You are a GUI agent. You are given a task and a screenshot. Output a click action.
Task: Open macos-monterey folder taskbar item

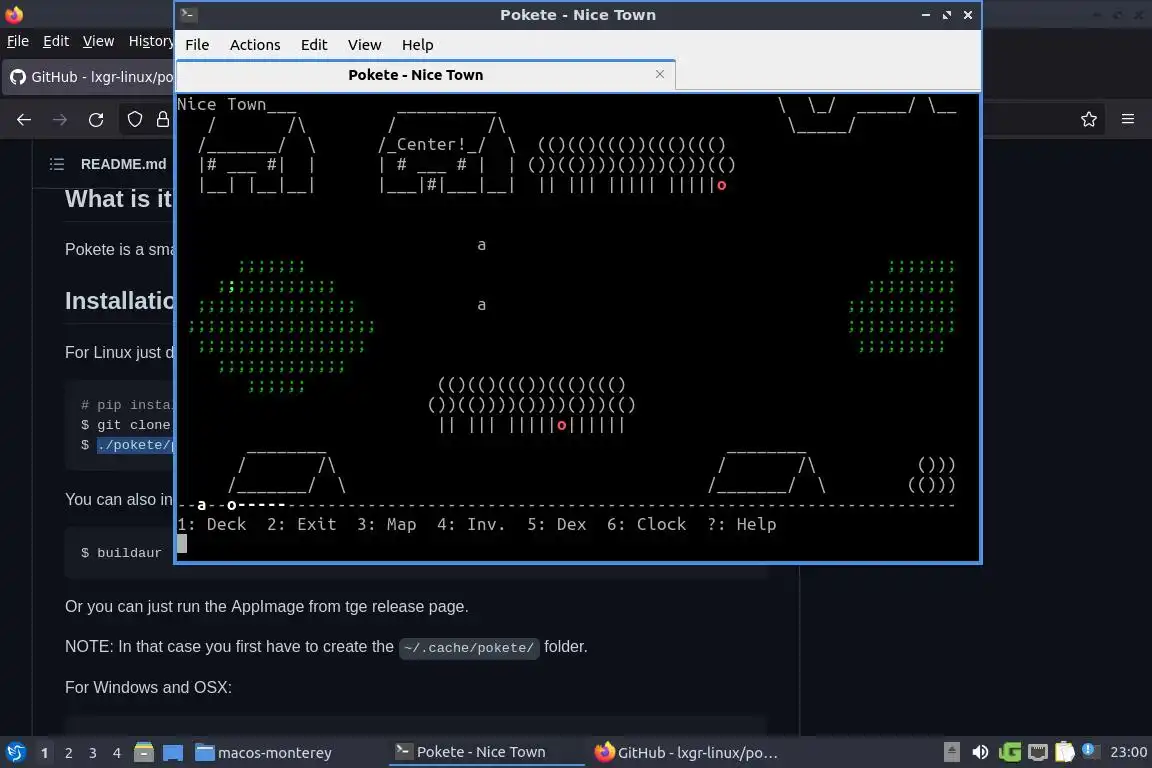(264, 752)
